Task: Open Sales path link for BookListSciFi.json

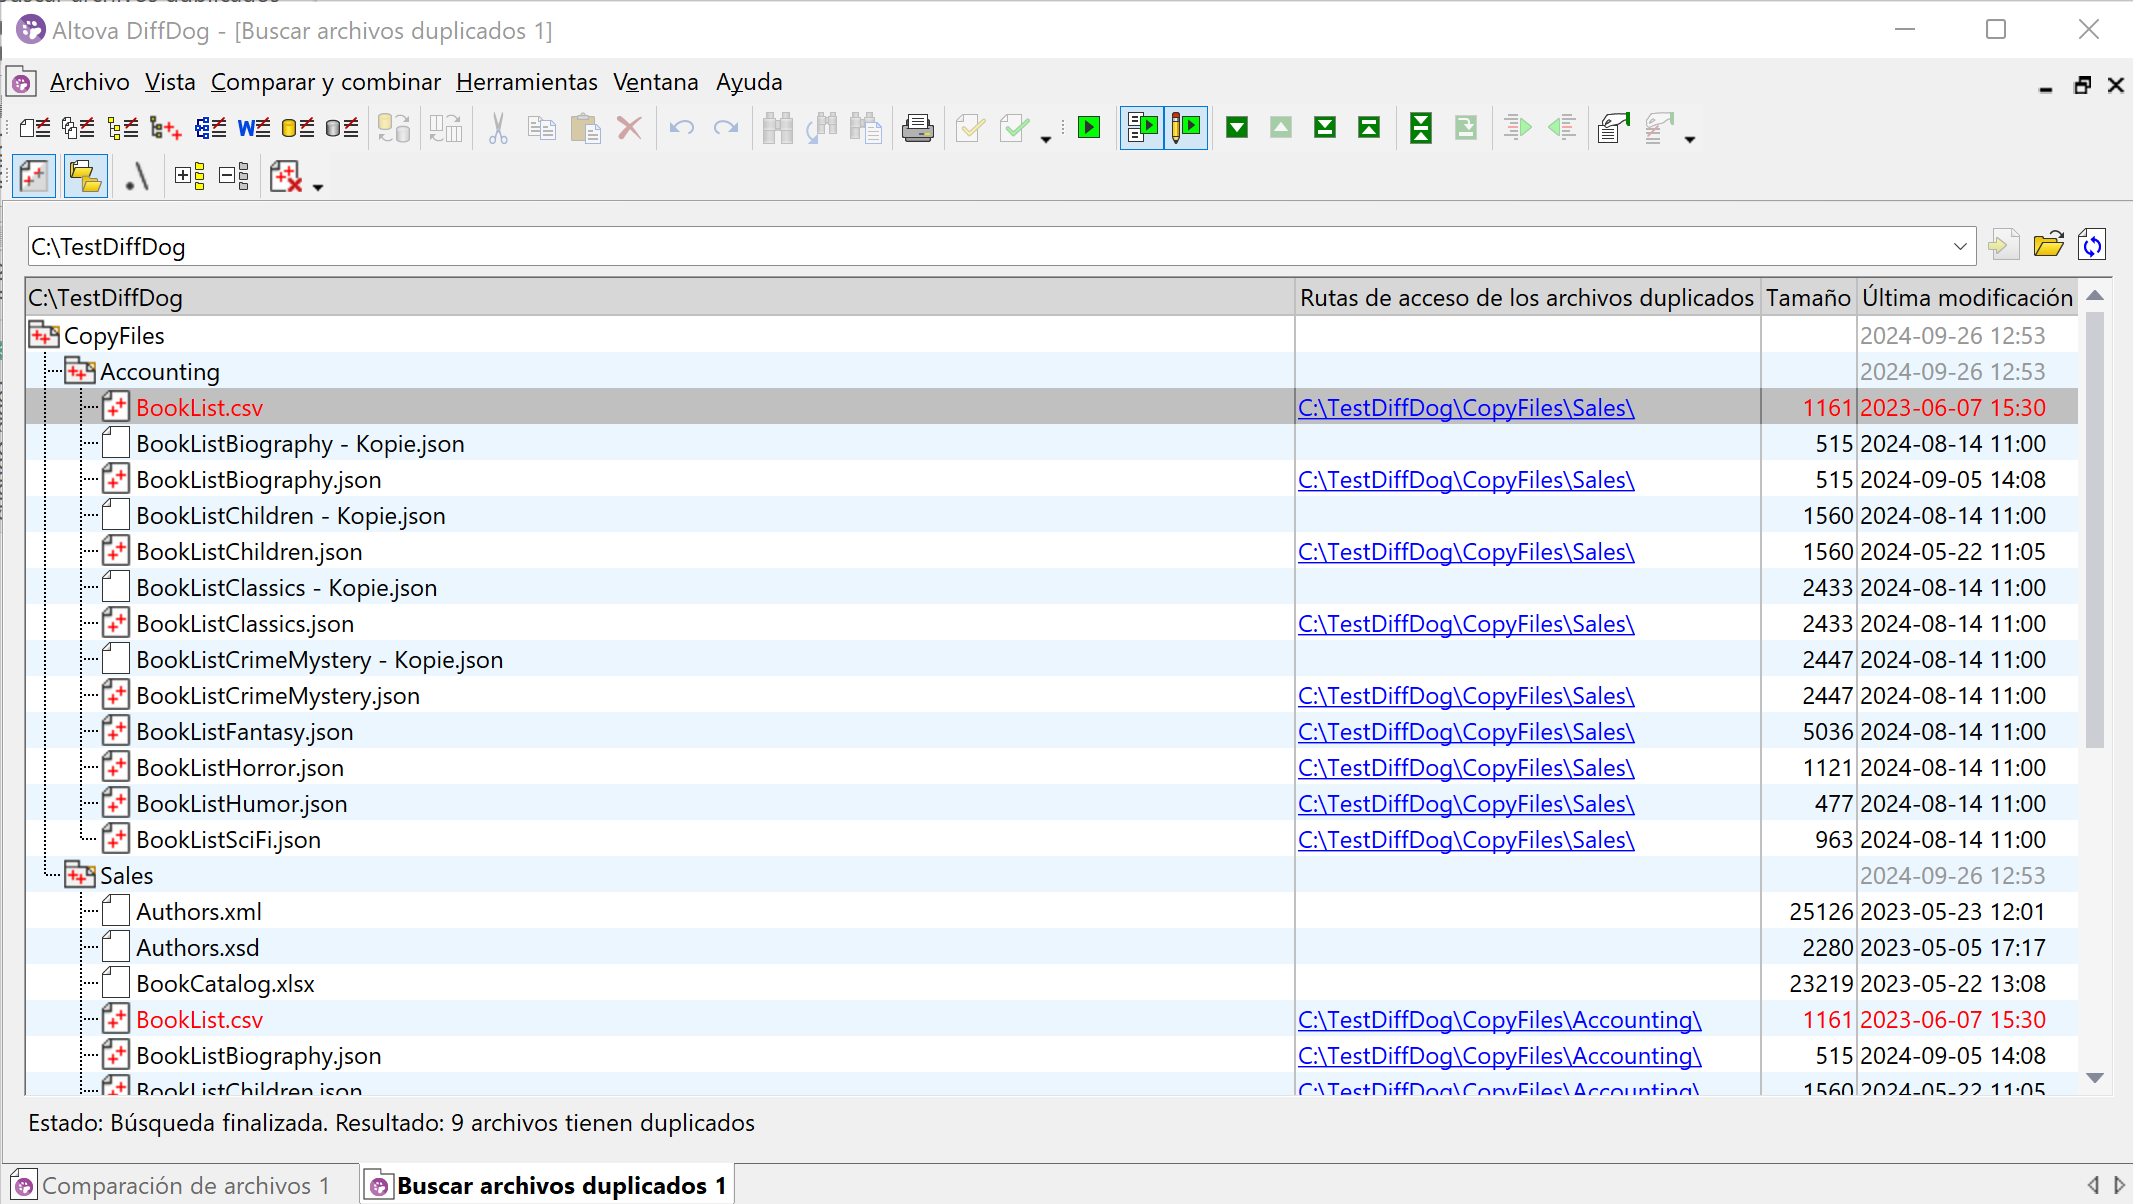Action: 1466,839
